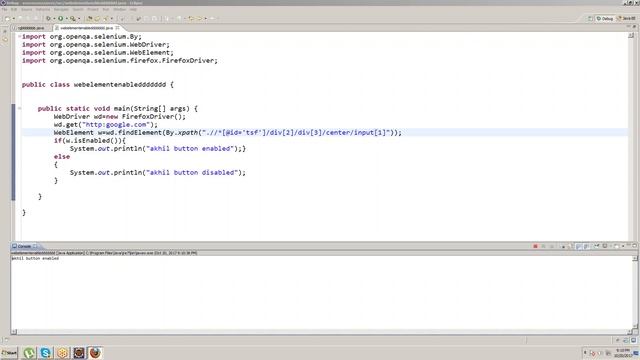Click the word 'webelementenabledddddd' in class declaration

click(120, 84)
